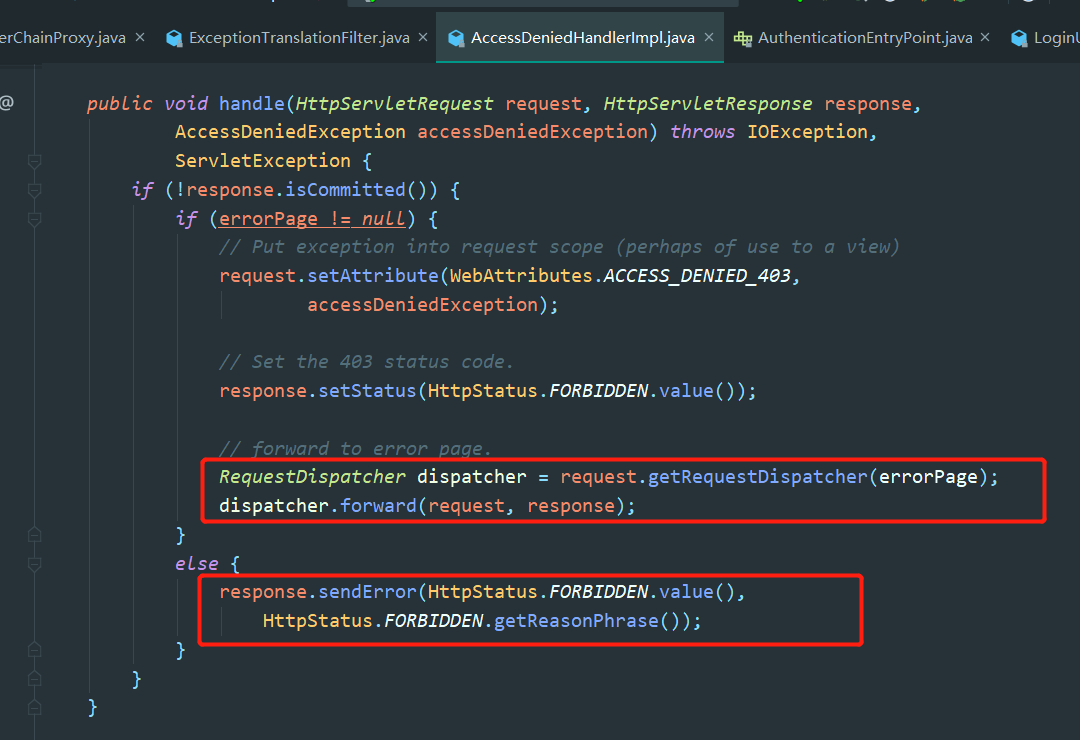This screenshot has width=1080, height=740.
Task: Collapse the else block using its fold arrow
Action: pyautogui.click(x=34, y=563)
